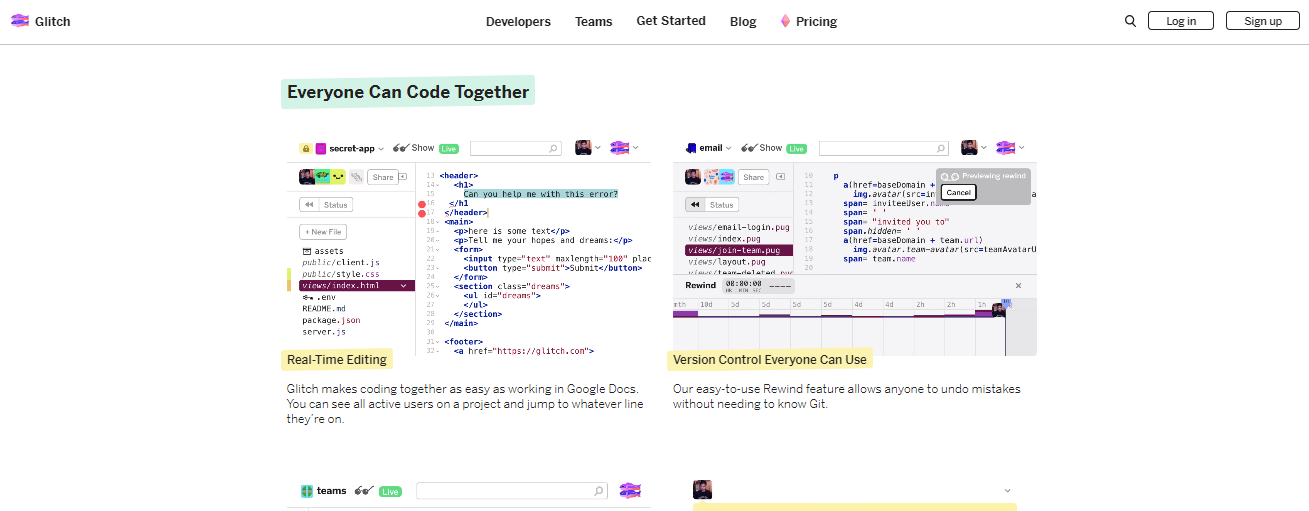Image resolution: width=1309 pixels, height=511 pixels.
Task: Expand user avatar menu chevron in email editor
Action: [x=984, y=148]
